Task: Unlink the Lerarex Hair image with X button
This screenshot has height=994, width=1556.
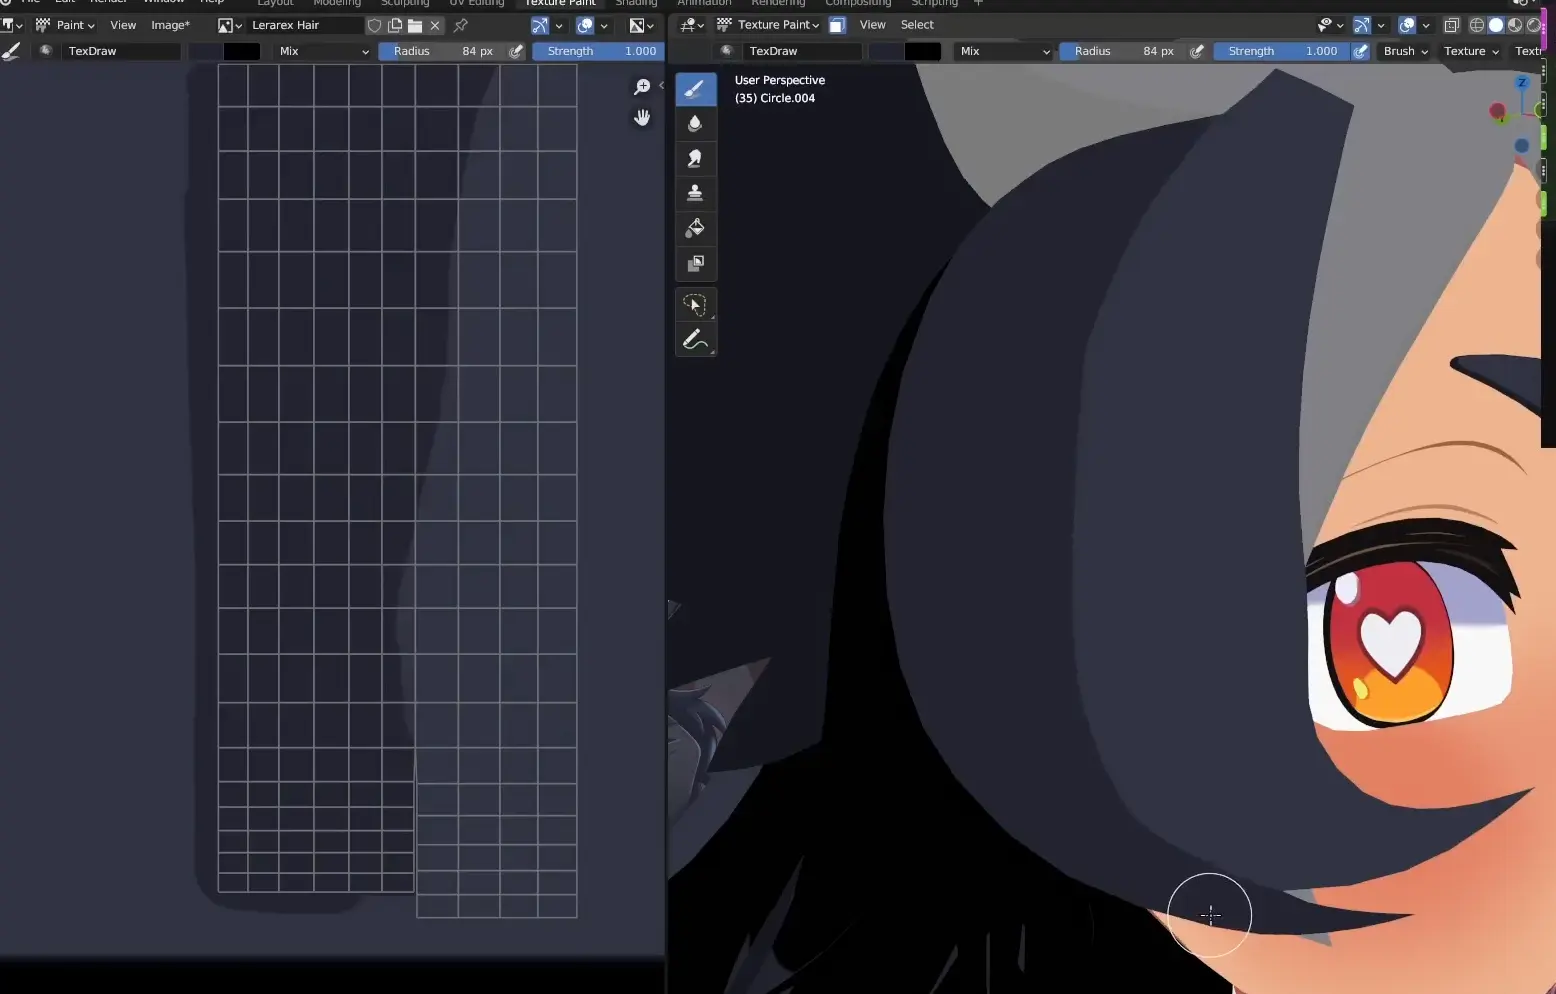Action: [435, 25]
